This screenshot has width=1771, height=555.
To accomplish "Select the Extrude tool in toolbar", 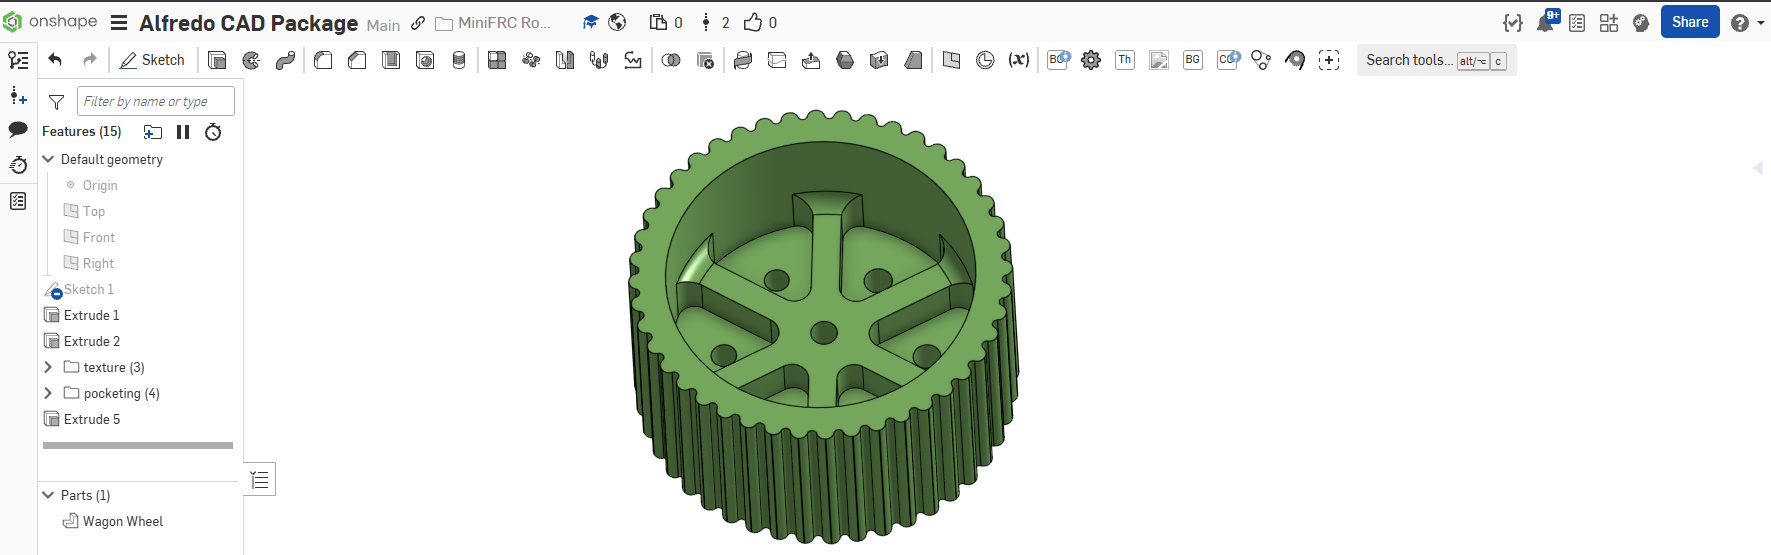I will pos(217,60).
